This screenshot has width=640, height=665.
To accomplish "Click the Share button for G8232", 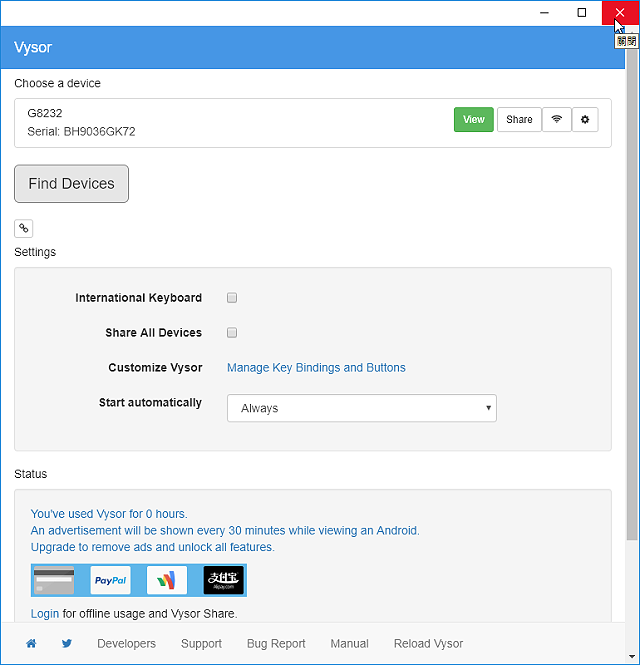I will click(519, 120).
